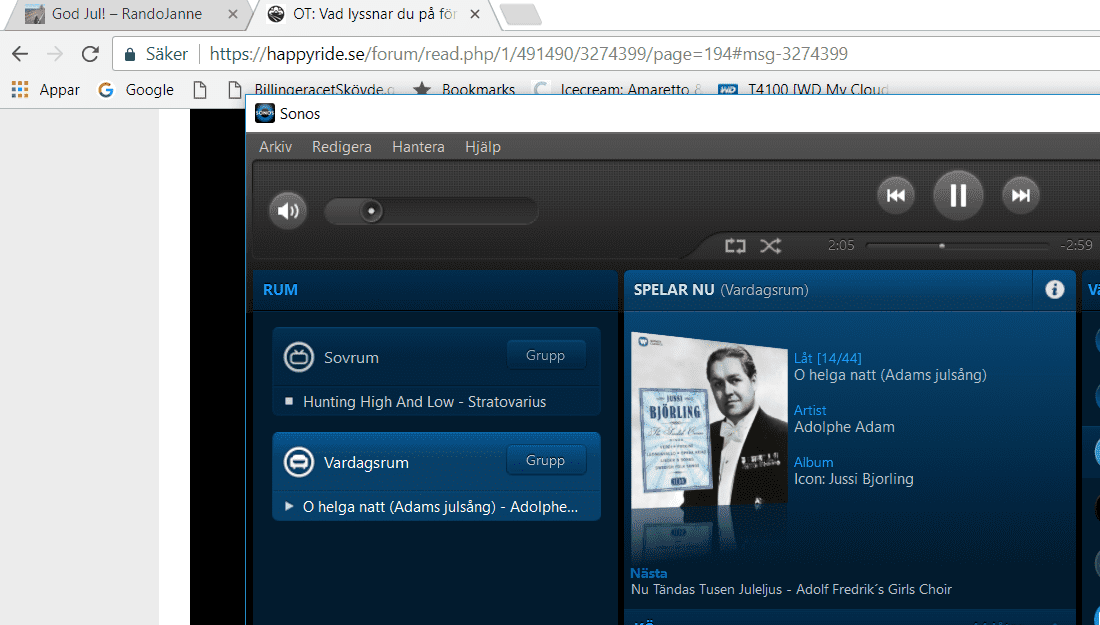The height and width of the screenshot is (625, 1100).
Task: Open the Hantera menu
Action: [x=418, y=147]
